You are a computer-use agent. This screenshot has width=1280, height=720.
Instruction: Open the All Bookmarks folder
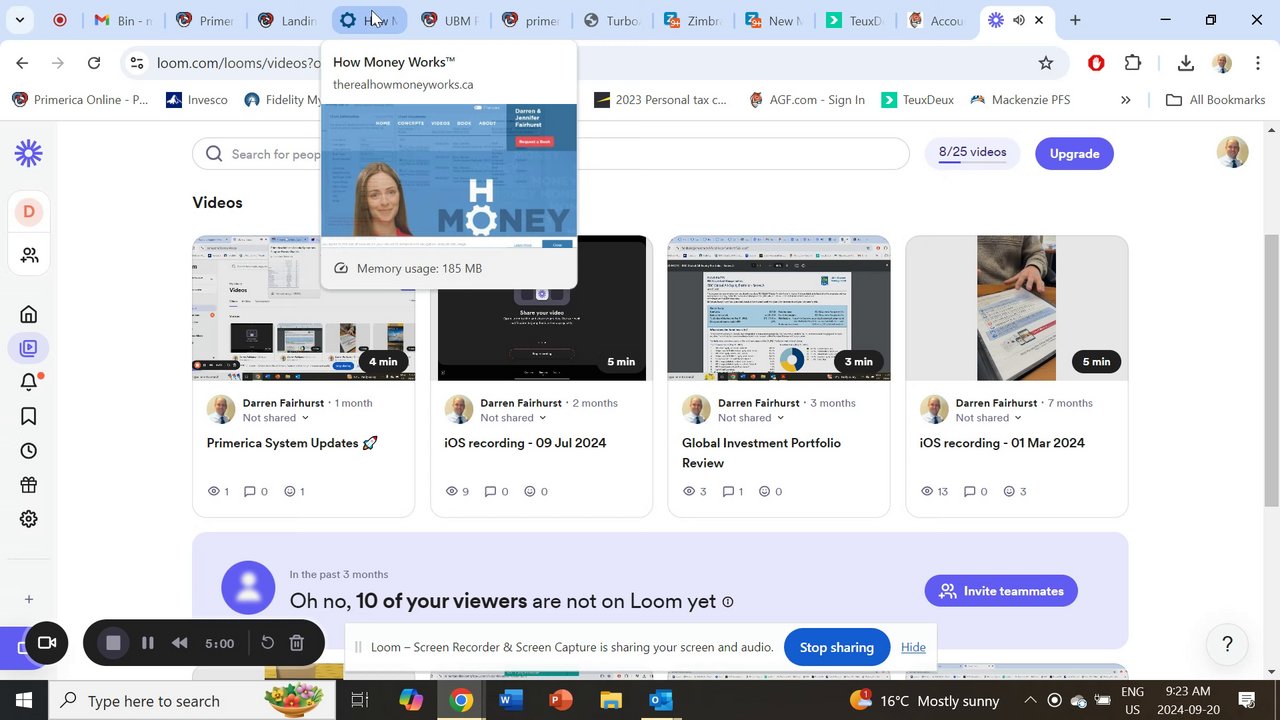(x=1216, y=100)
